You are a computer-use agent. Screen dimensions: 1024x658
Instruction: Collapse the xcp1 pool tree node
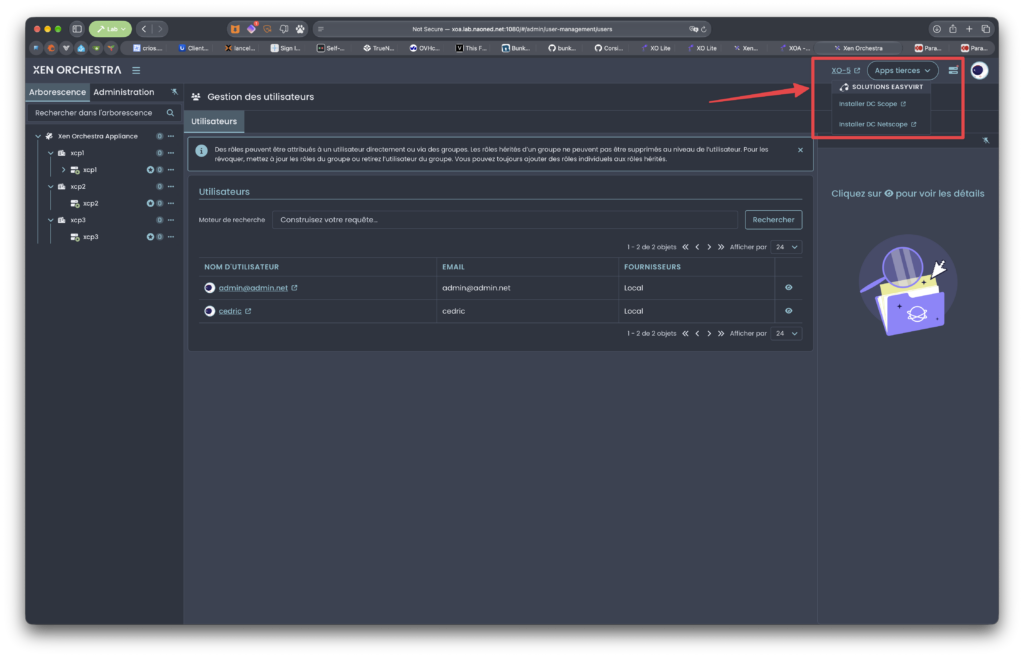click(50, 153)
